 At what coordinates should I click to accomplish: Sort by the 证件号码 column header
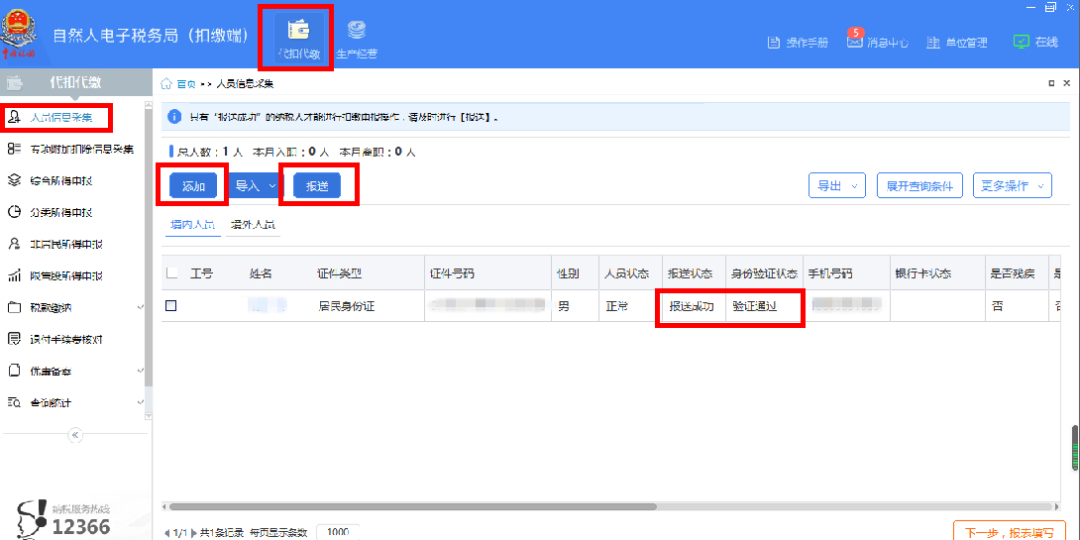pos(451,273)
